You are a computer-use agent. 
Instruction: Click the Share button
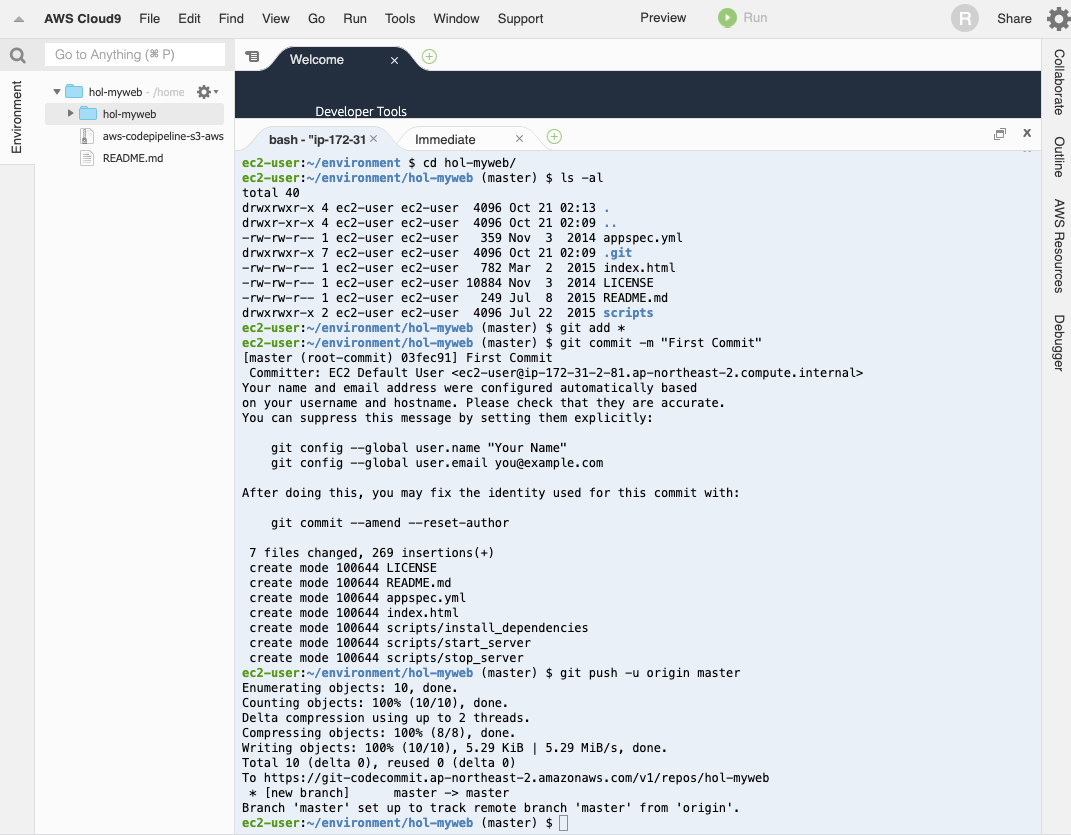tap(1014, 18)
